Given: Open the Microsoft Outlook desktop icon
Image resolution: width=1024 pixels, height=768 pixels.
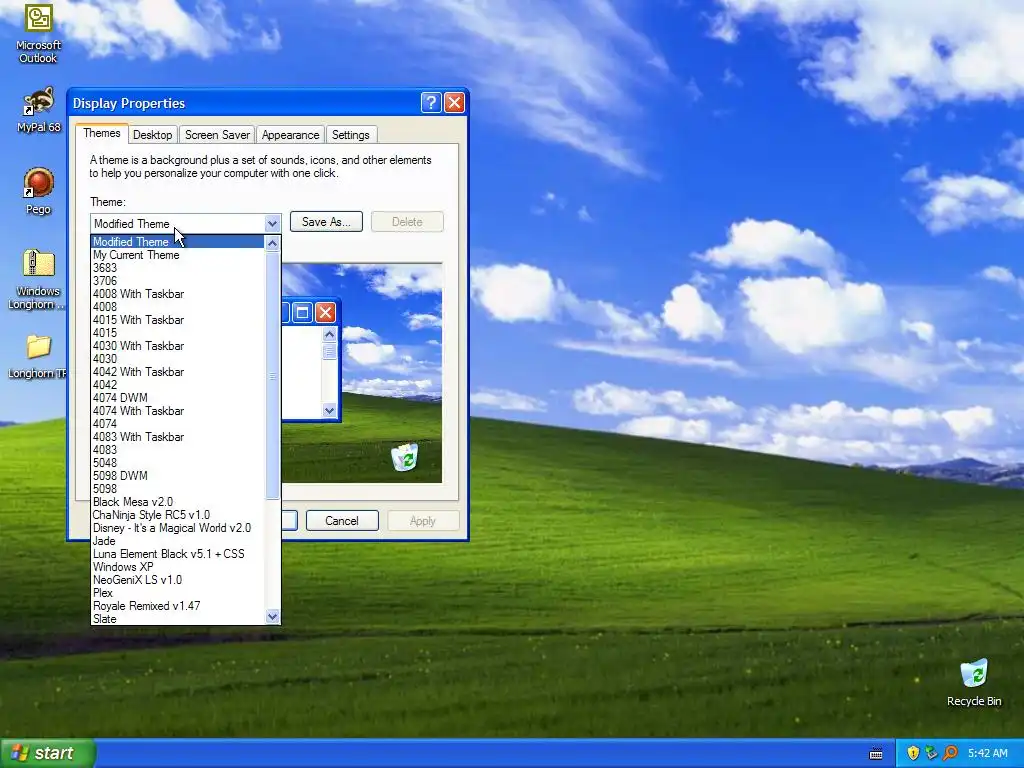Looking at the screenshot, I should tap(38, 33).
